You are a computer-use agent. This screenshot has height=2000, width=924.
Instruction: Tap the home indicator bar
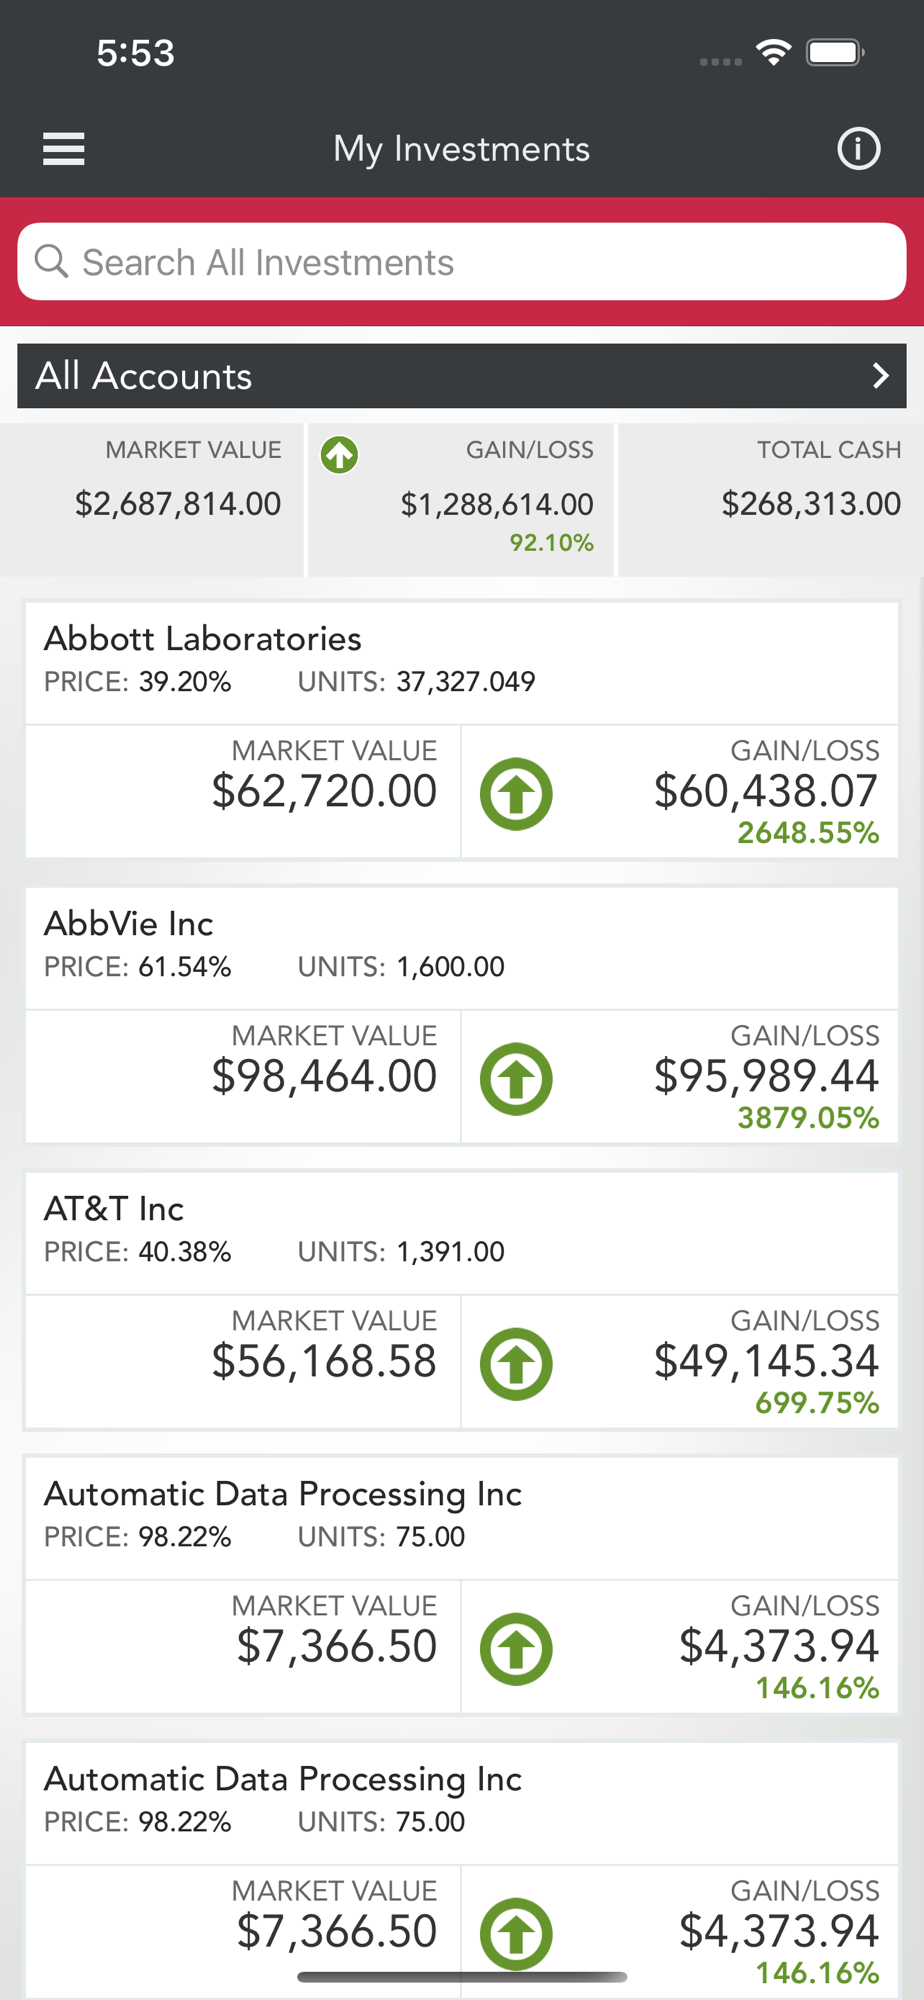pyautogui.click(x=462, y=1977)
